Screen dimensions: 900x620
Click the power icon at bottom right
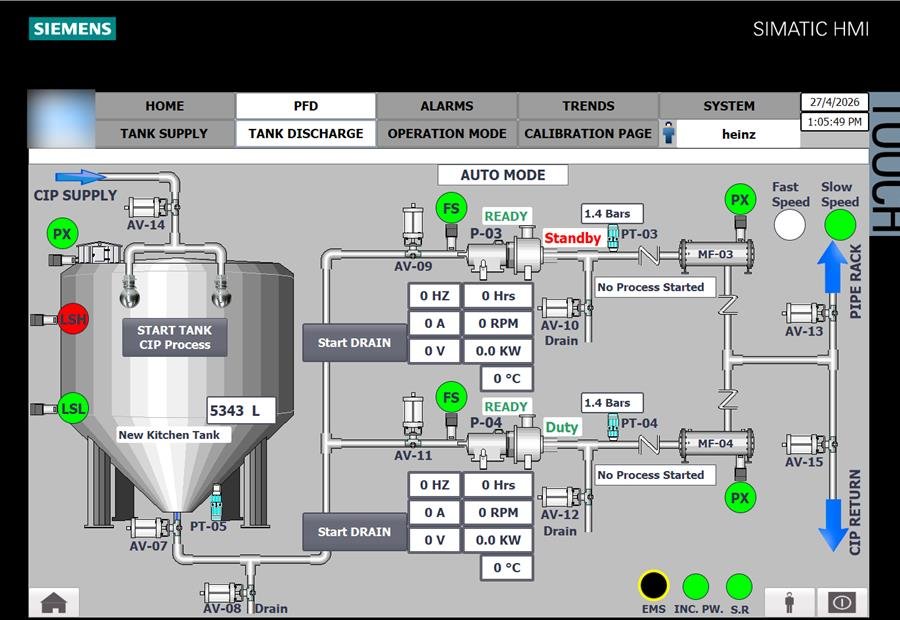pos(842,603)
